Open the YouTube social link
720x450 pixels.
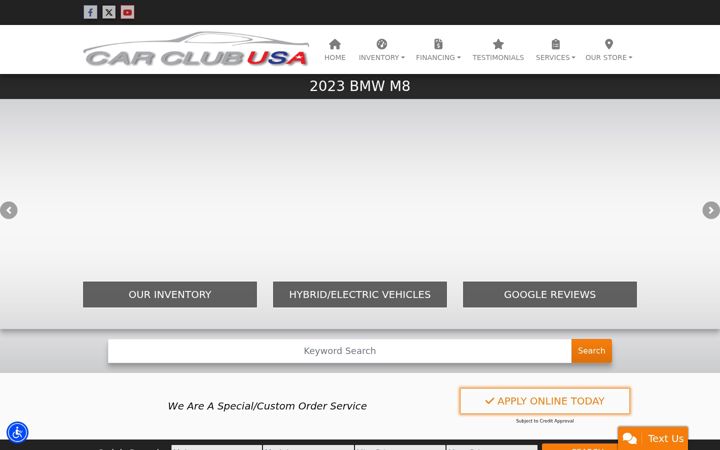coord(128,12)
